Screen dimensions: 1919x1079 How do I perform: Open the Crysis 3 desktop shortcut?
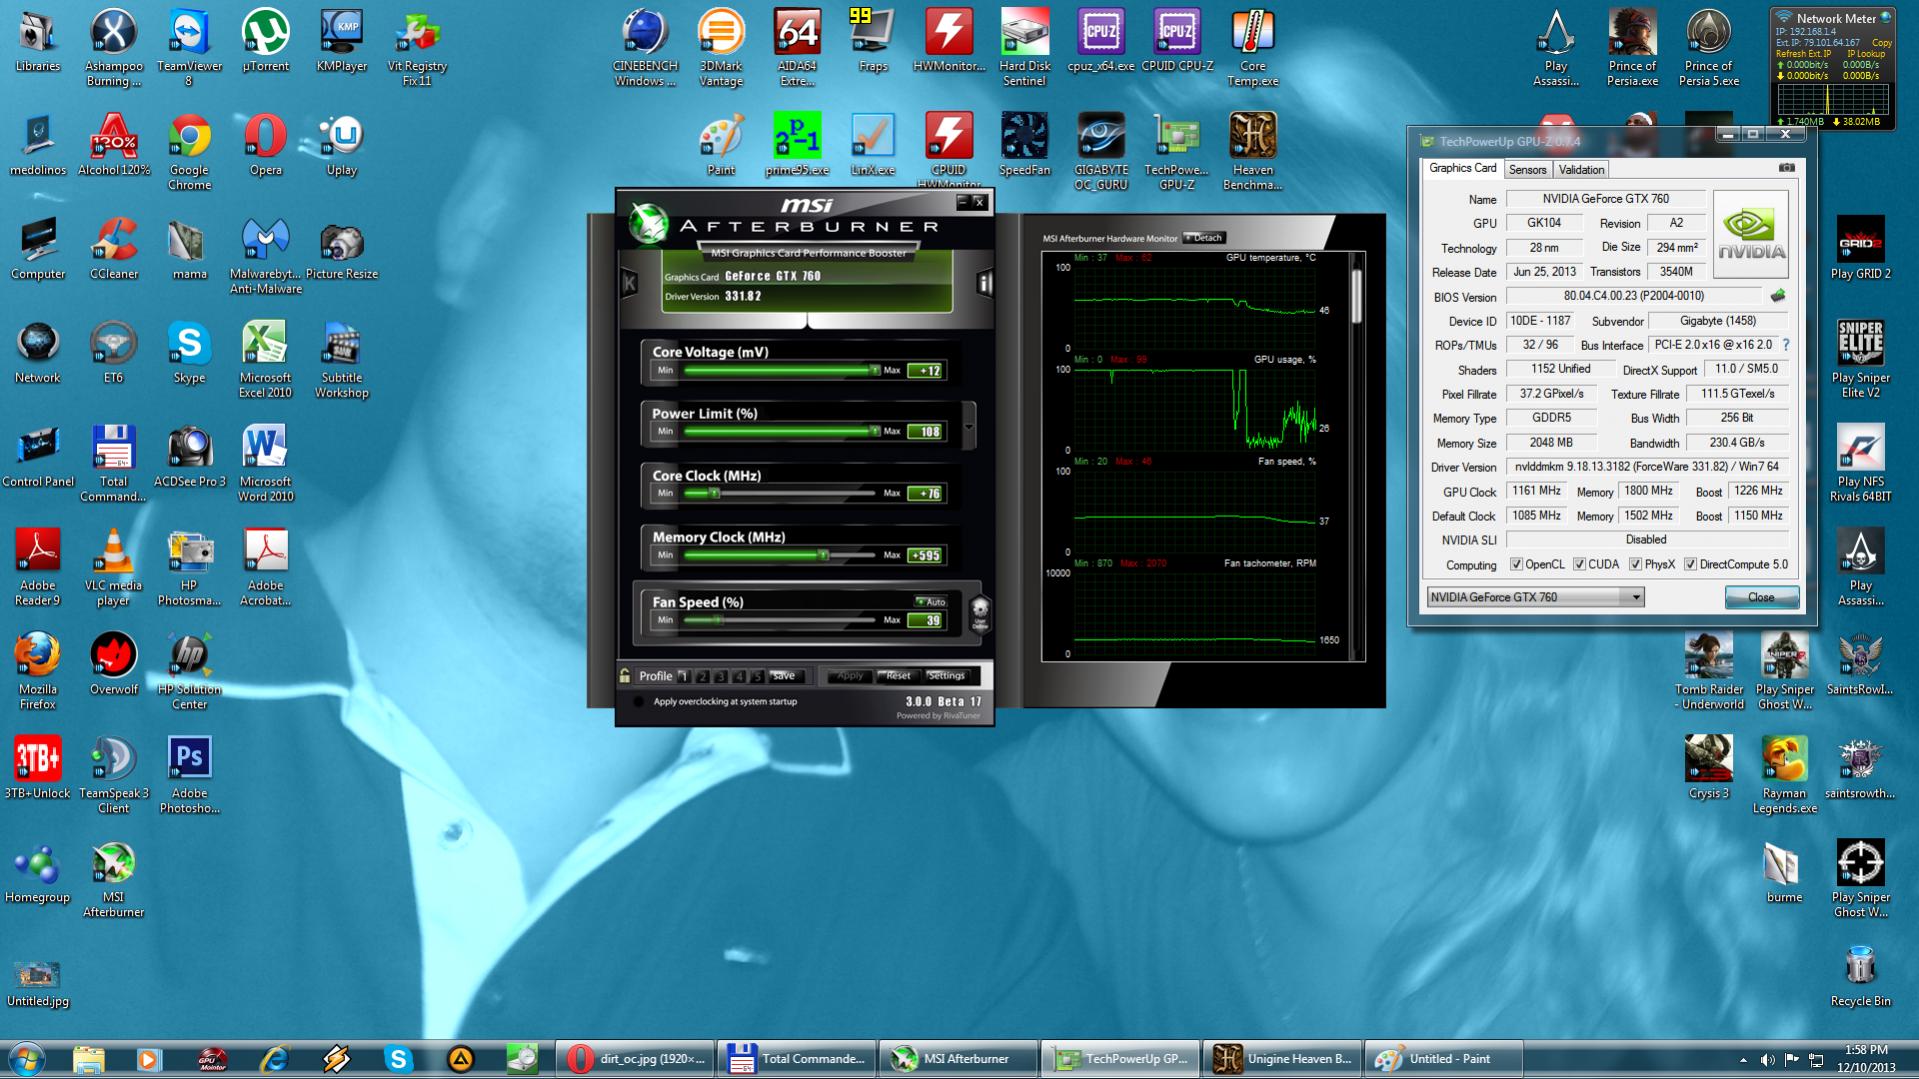point(1708,768)
